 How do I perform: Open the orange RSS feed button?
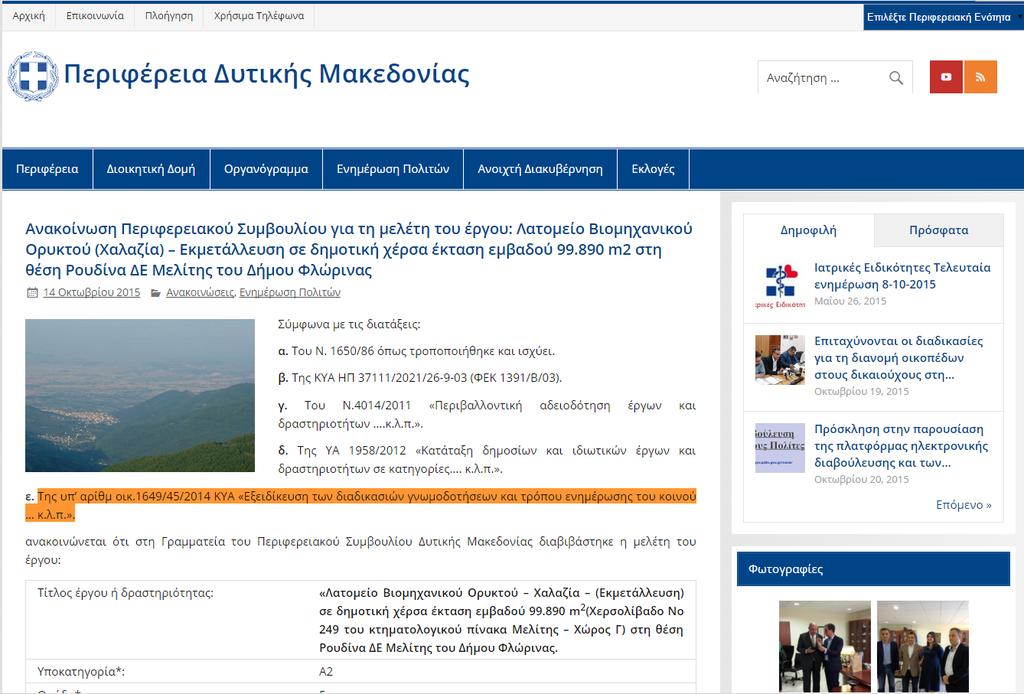tap(980, 77)
